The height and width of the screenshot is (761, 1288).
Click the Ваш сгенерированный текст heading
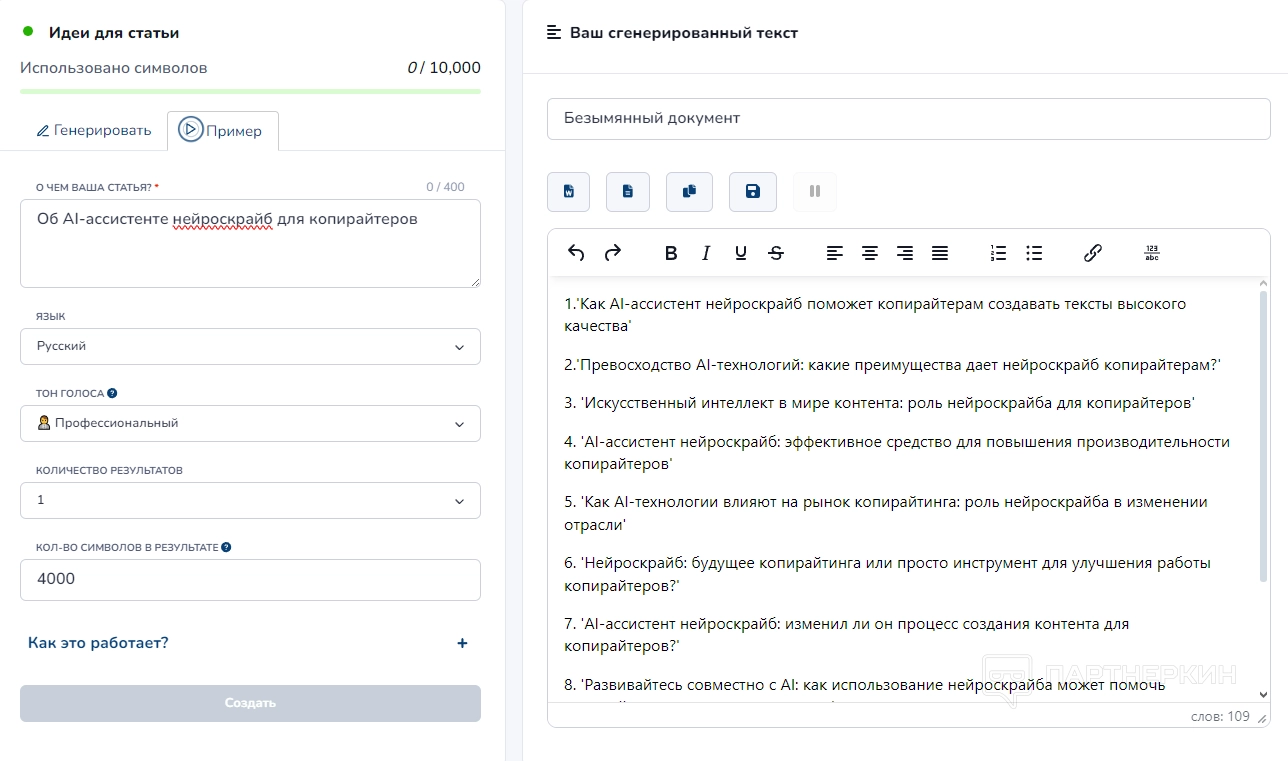click(x=684, y=33)
